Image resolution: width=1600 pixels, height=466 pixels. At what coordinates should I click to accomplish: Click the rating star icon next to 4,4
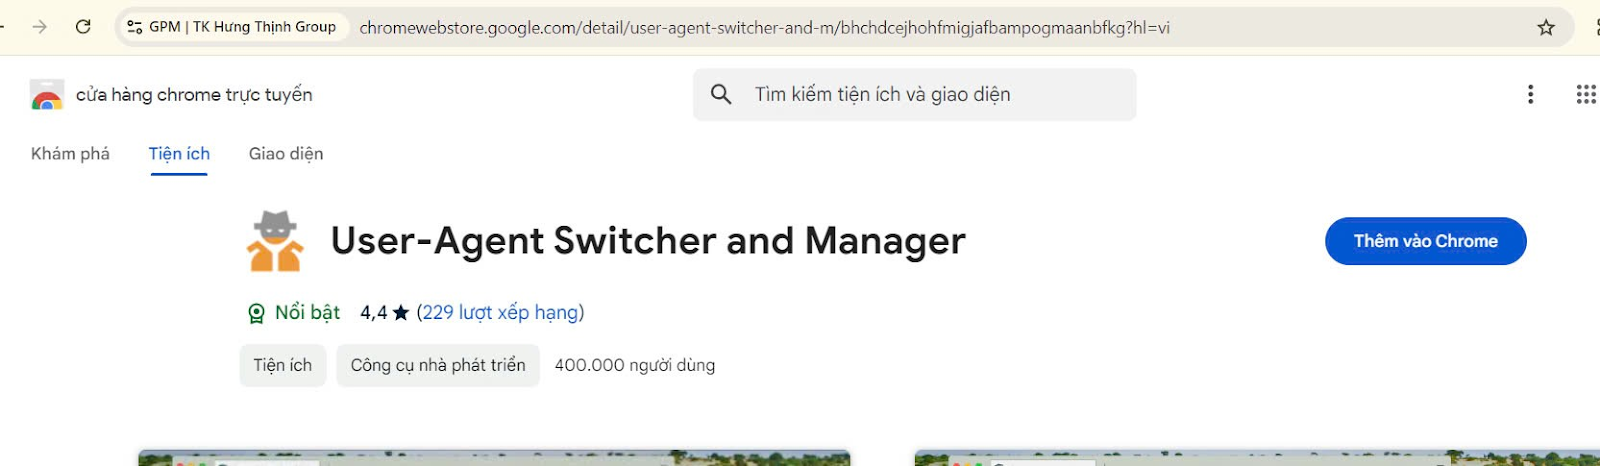(401, 313)
